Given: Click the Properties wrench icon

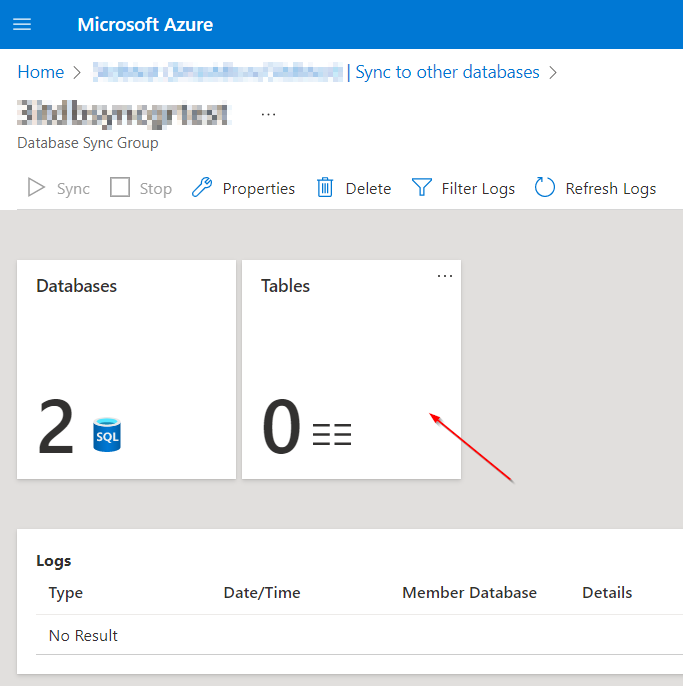Looking at the screenshot, I should tap(202, 187).
